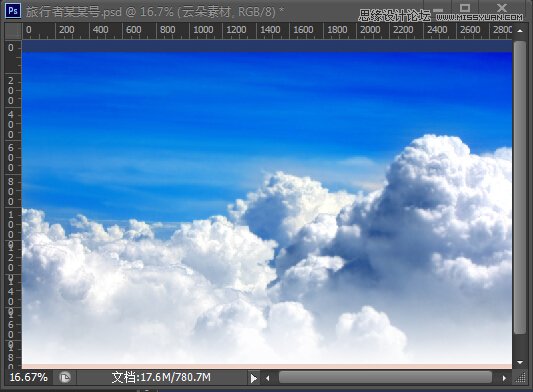
Task: Close the document window
Action: [x=502, y=7]
